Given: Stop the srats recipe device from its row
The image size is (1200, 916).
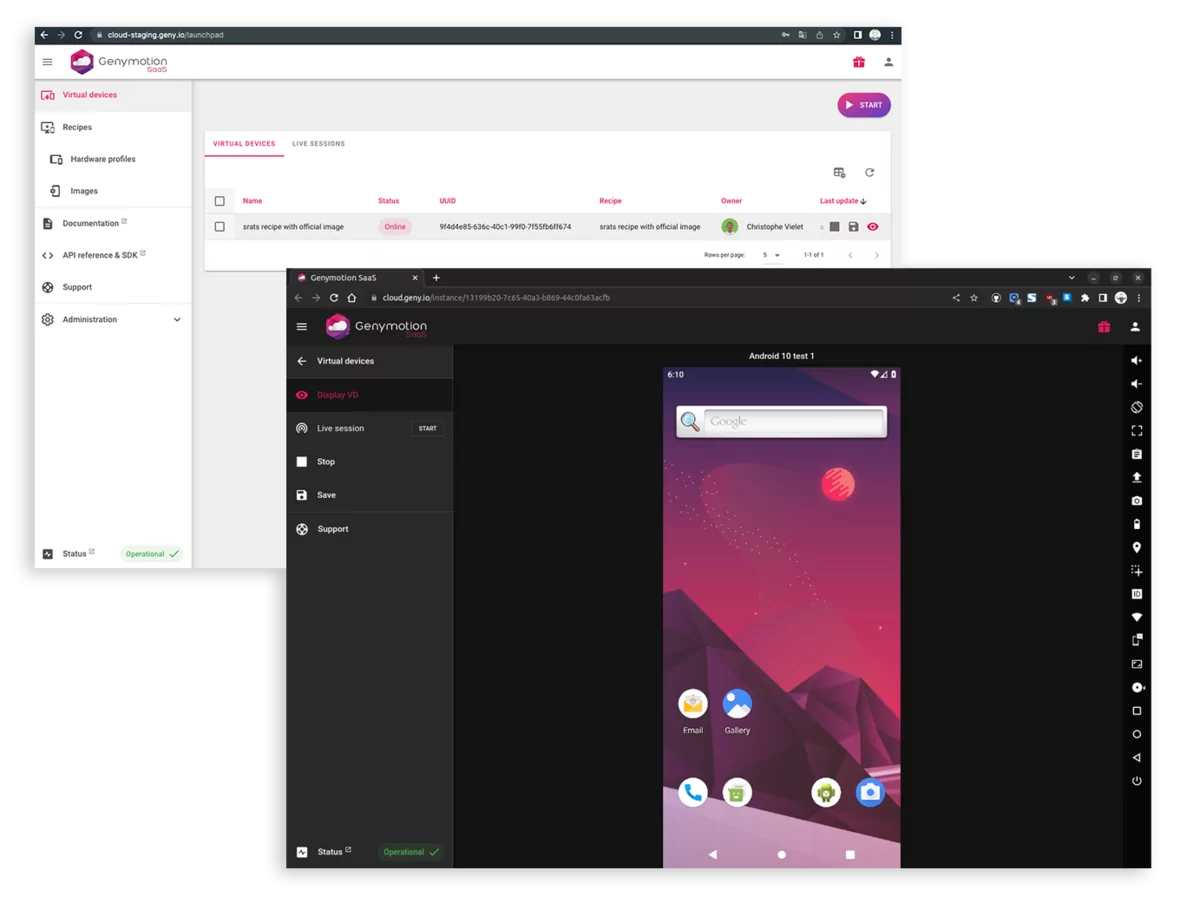Looking at the screenshot, I should click(x=835, y=227).
